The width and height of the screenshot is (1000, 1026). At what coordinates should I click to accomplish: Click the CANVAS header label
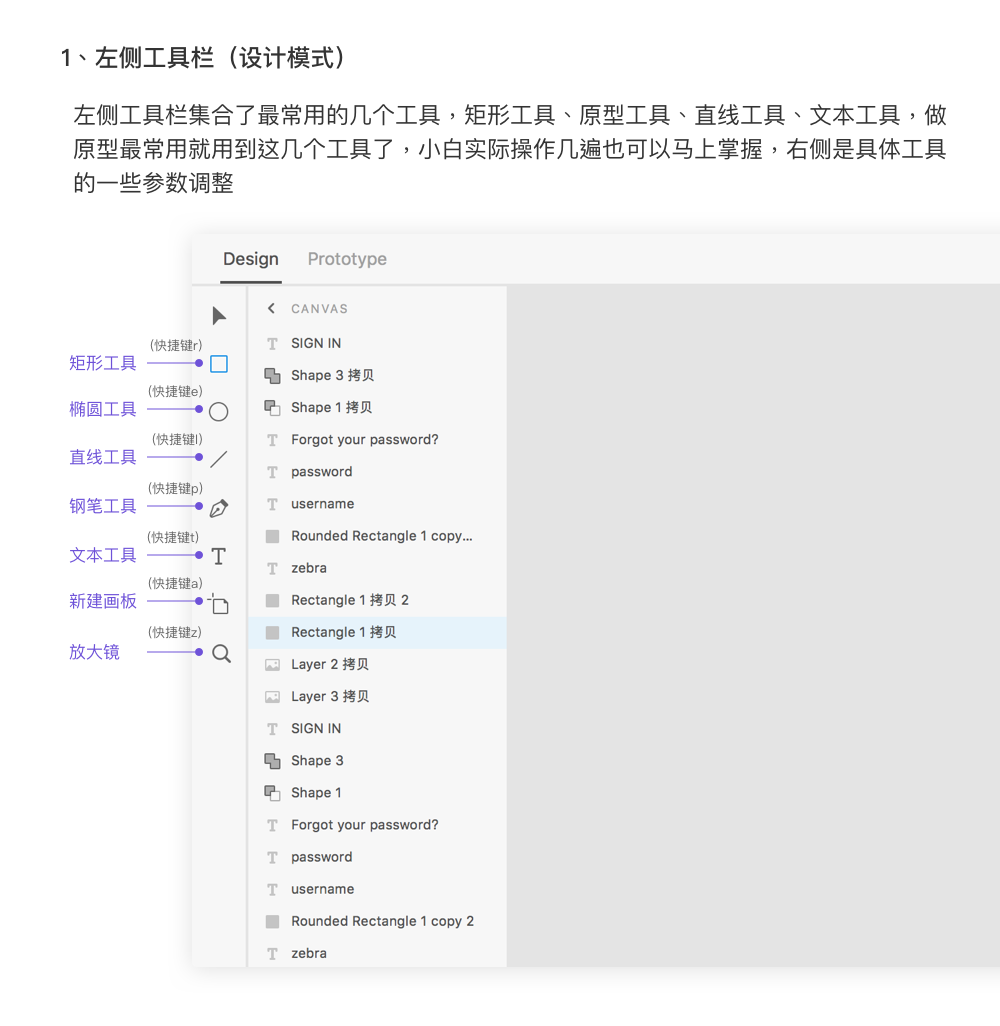tap(319, 309)
